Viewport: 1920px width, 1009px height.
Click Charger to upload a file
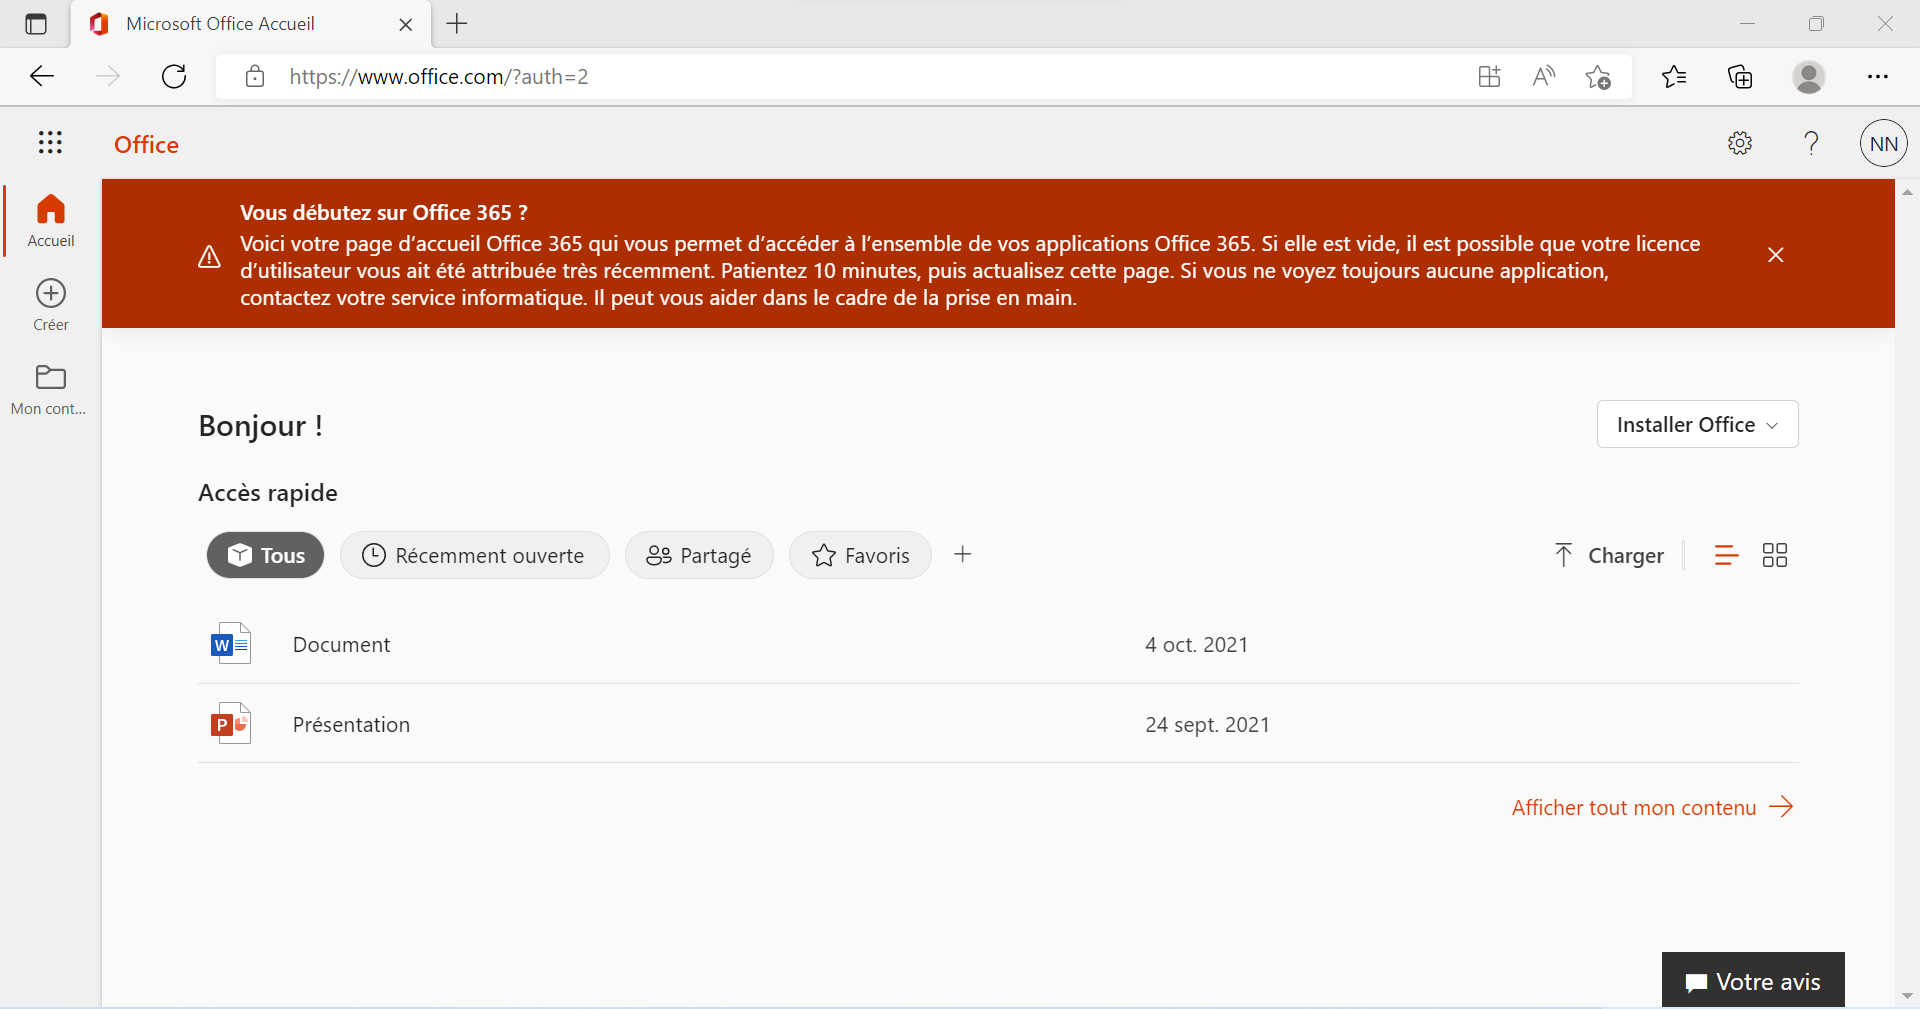coord(1609,555)
